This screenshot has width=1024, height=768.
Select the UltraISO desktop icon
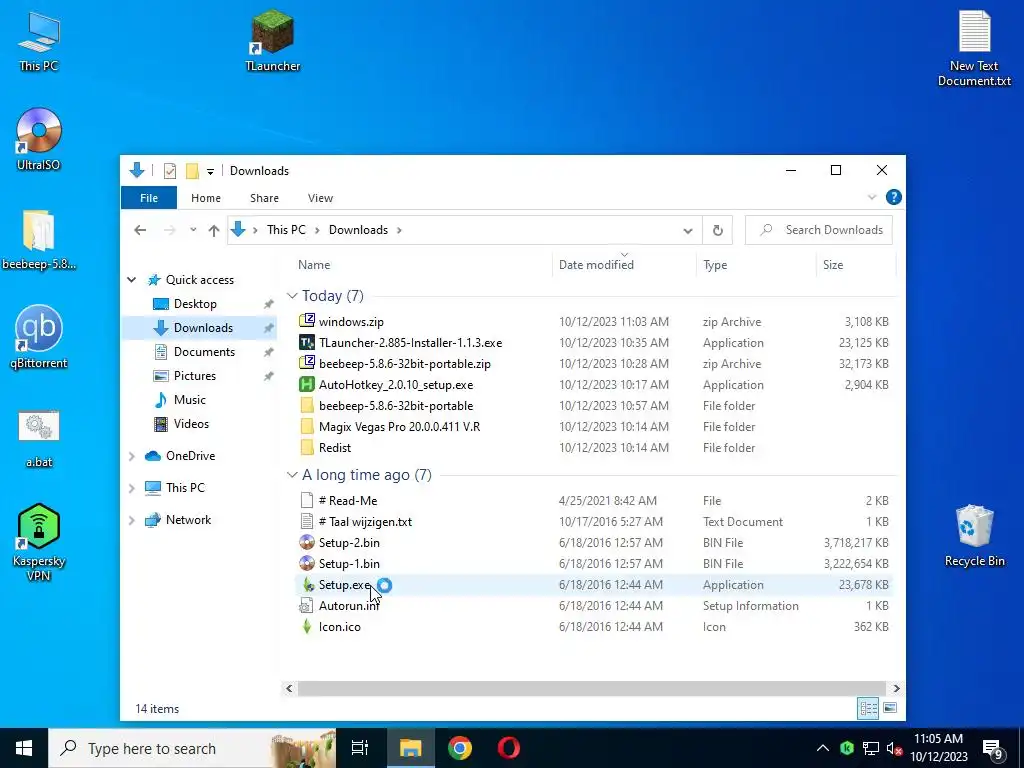[x=39, y=139]
